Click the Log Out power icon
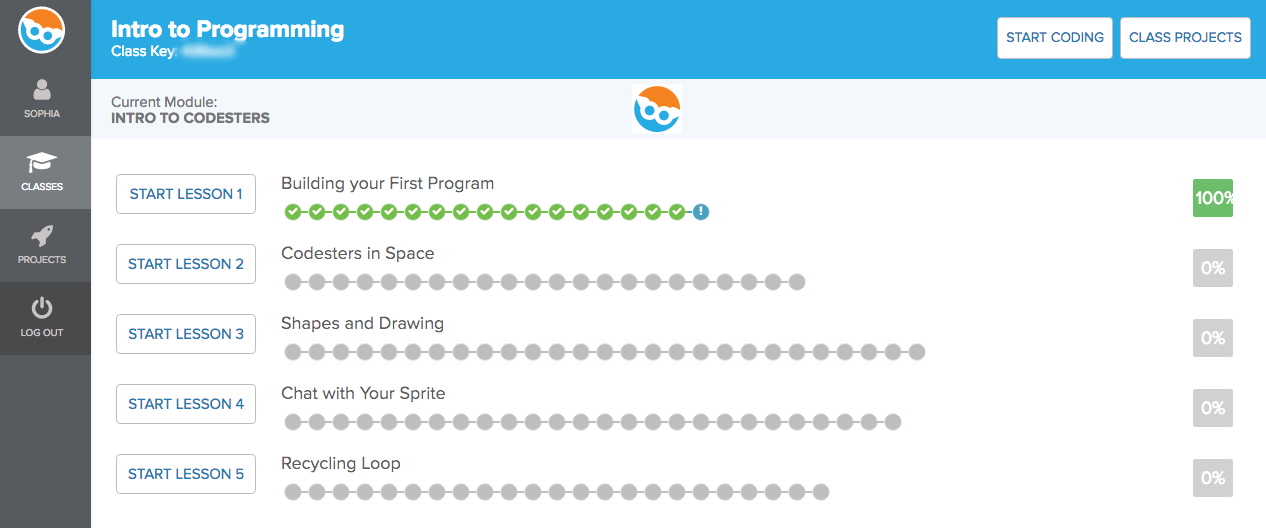 pos(42,309)
